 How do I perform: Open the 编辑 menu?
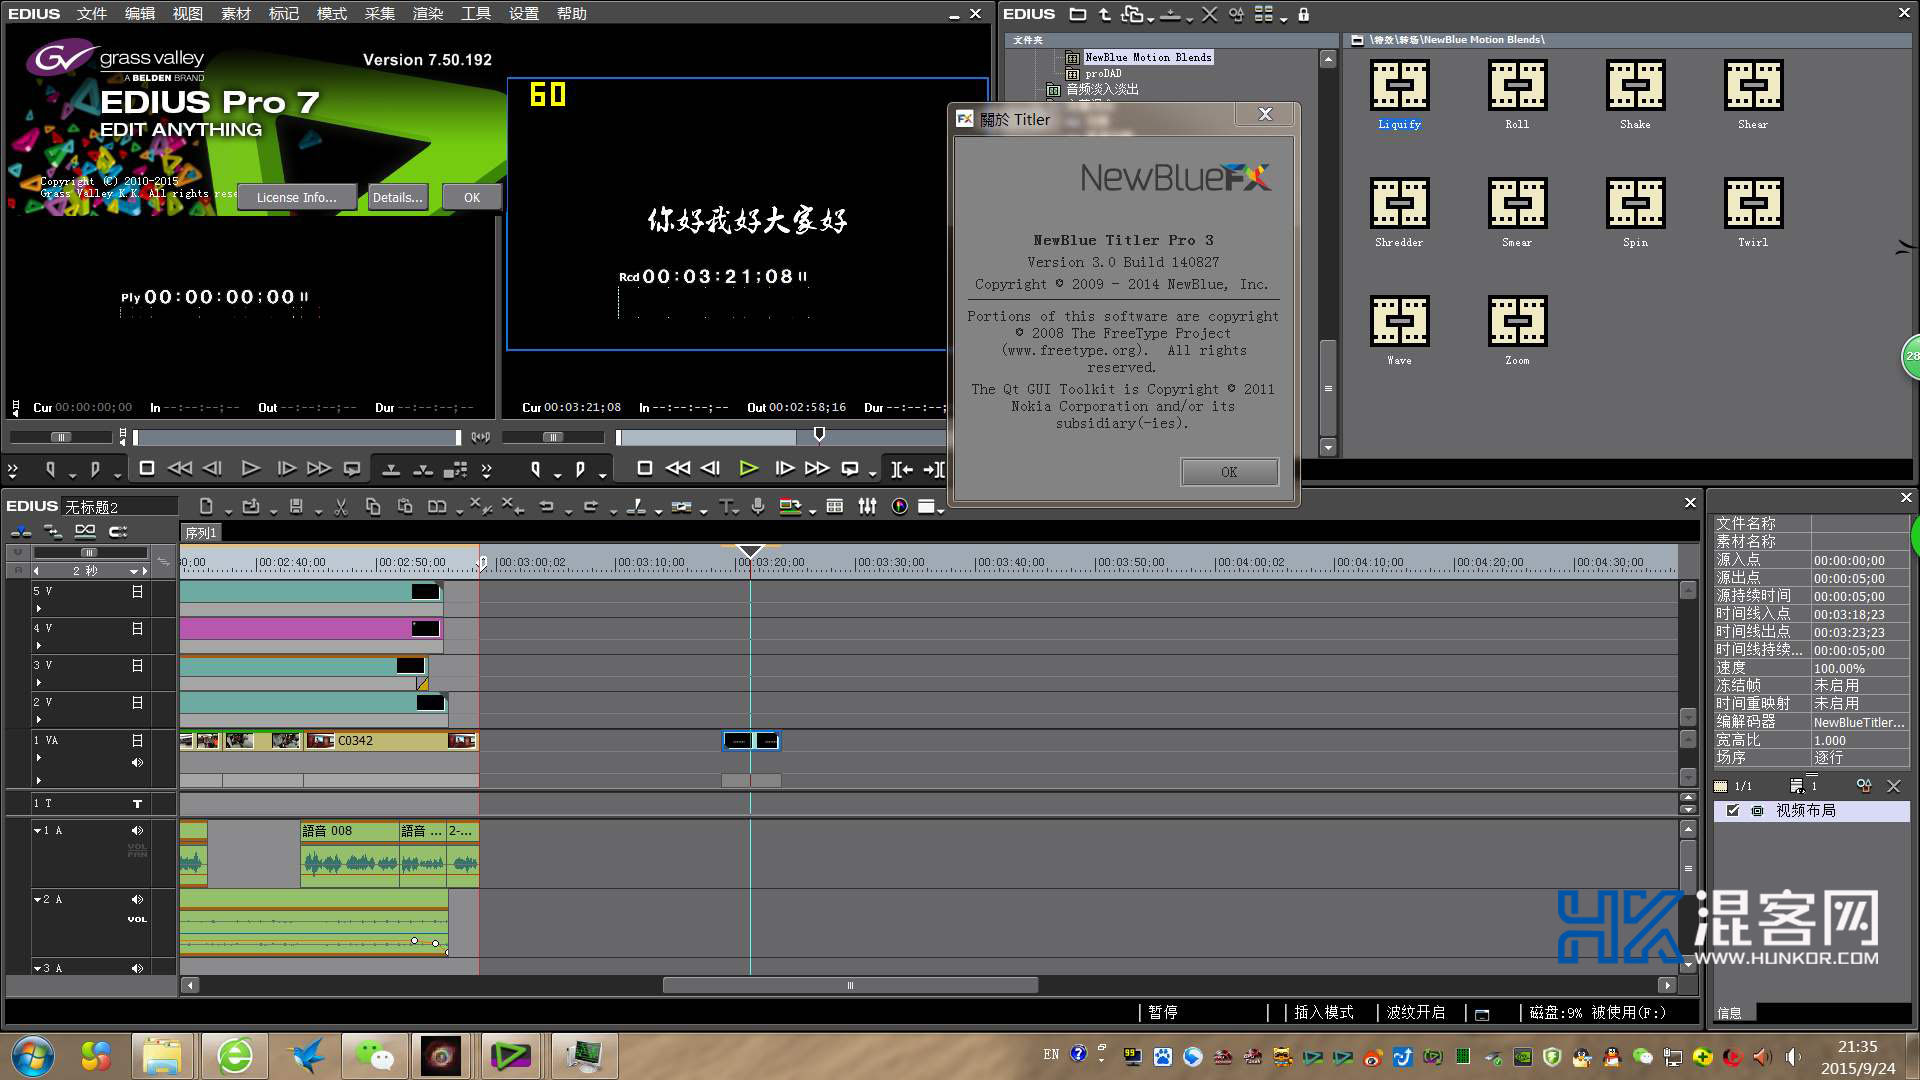click(139, 13)
